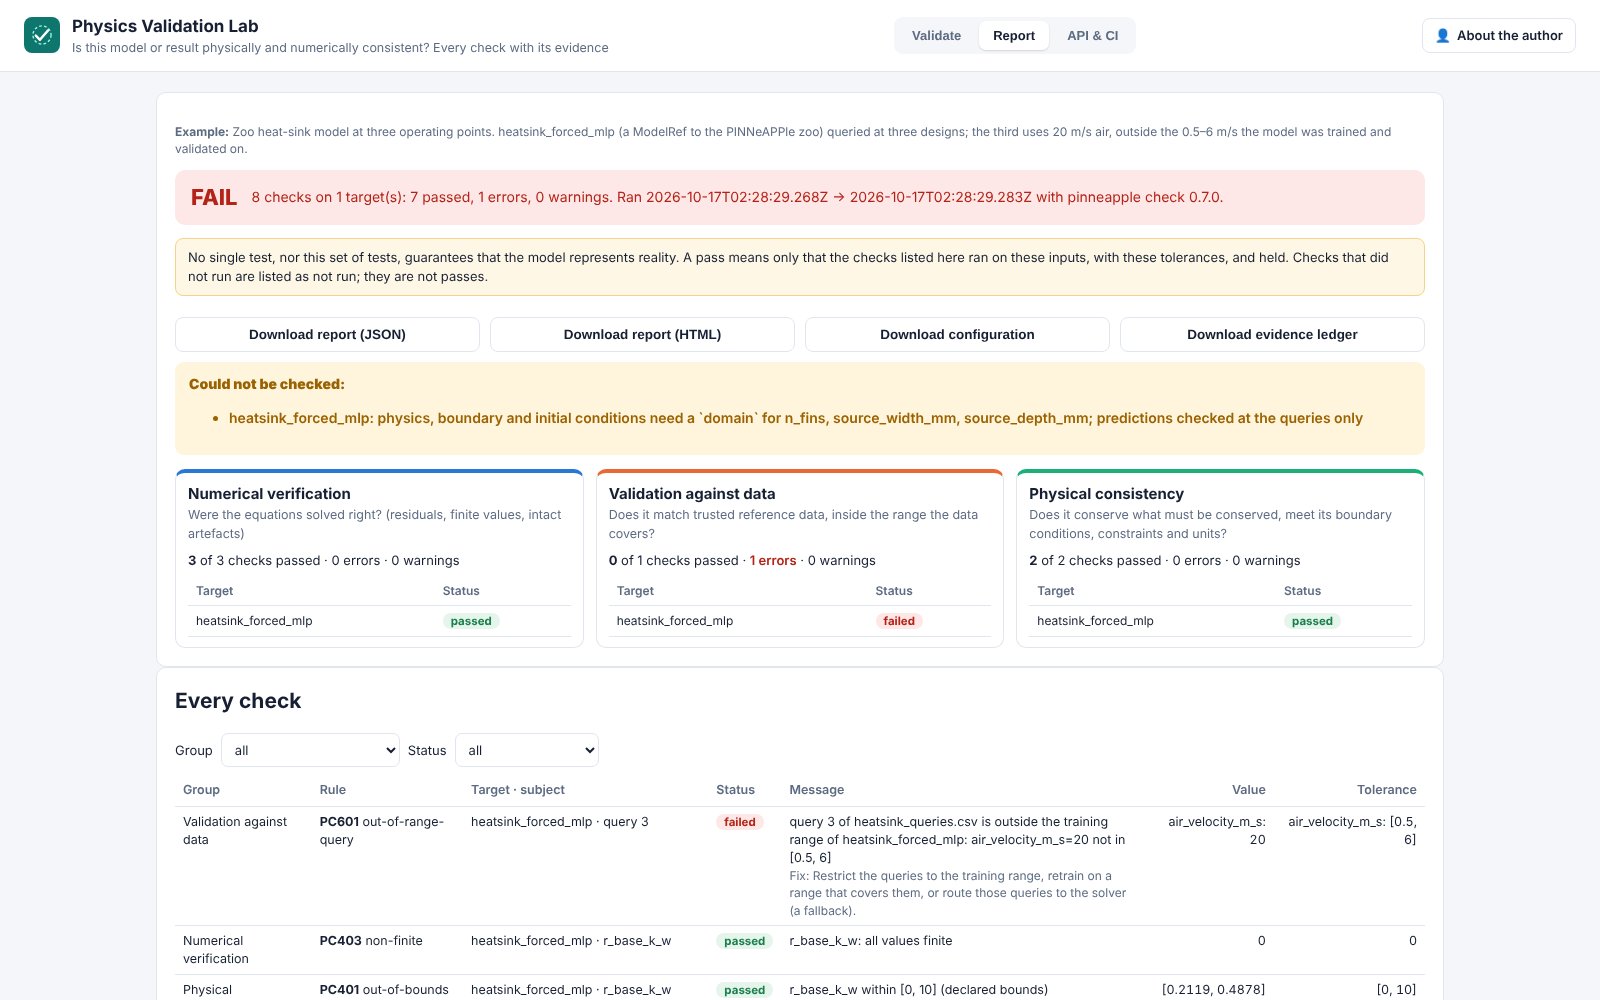Screen dimensions: 1600x1000
Task: Click the '1 errors' text in Validation card
Action: tap(773, 560)
